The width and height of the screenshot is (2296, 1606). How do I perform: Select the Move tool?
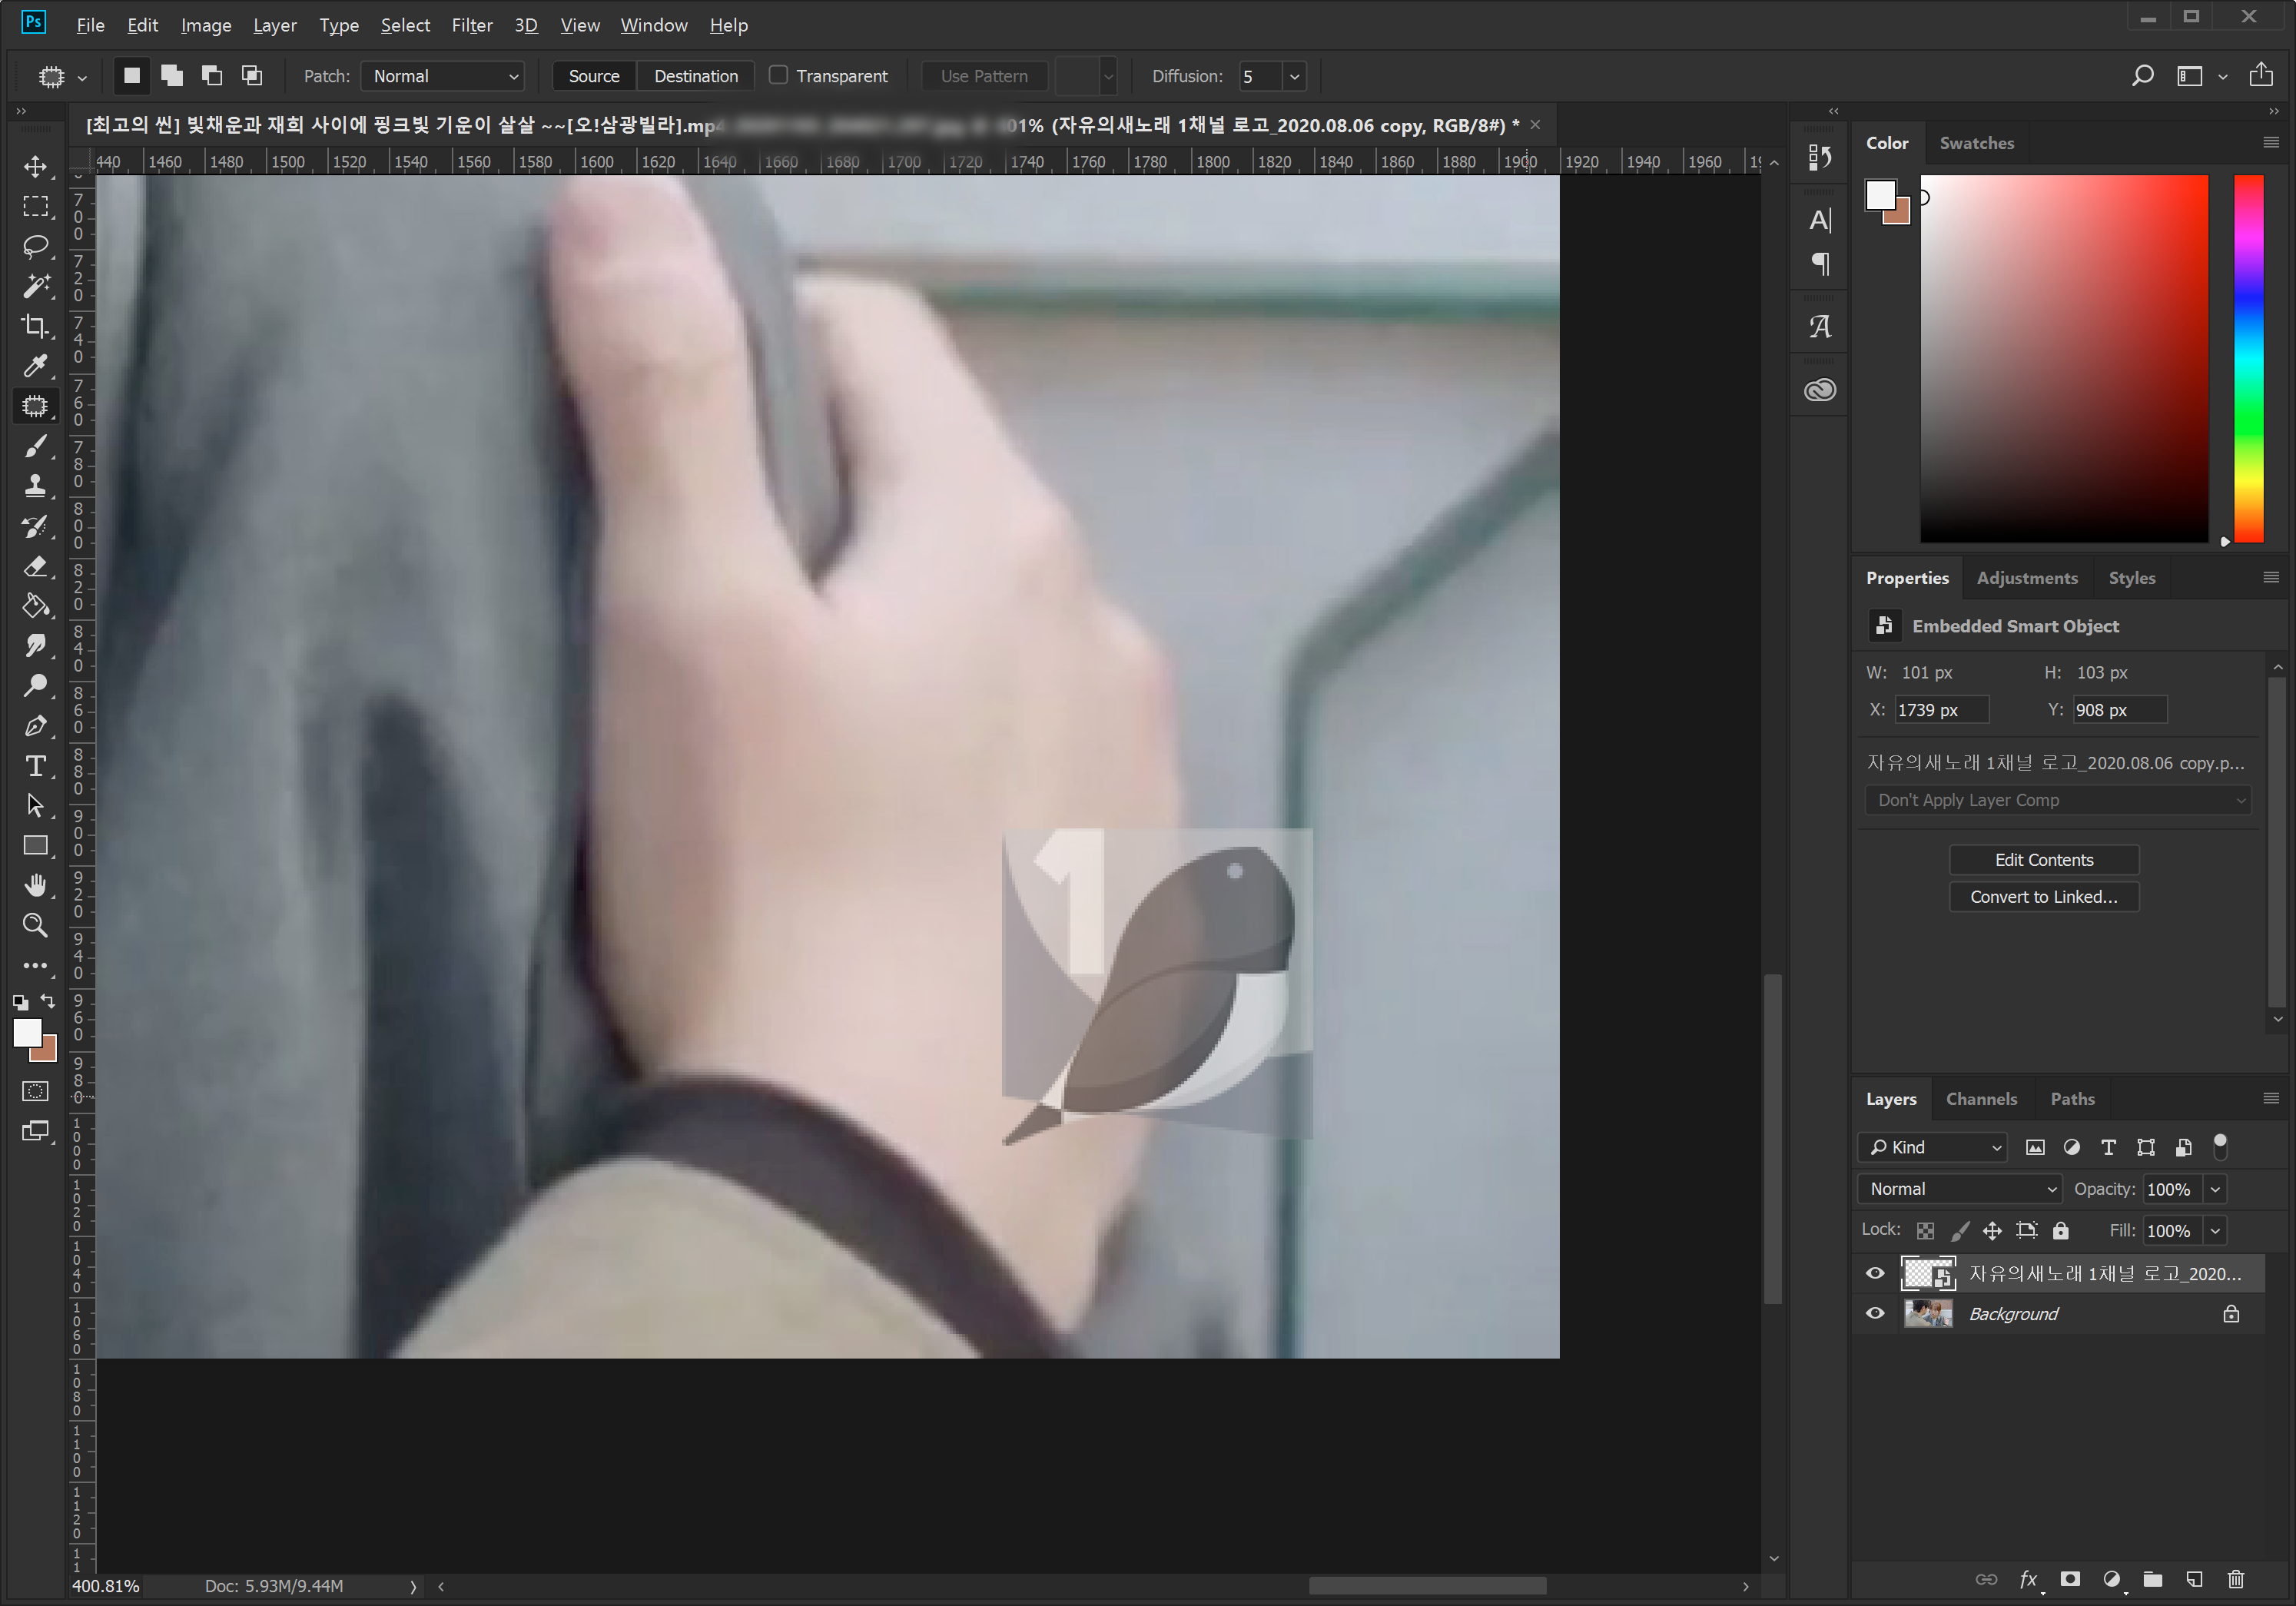point(35,166)
